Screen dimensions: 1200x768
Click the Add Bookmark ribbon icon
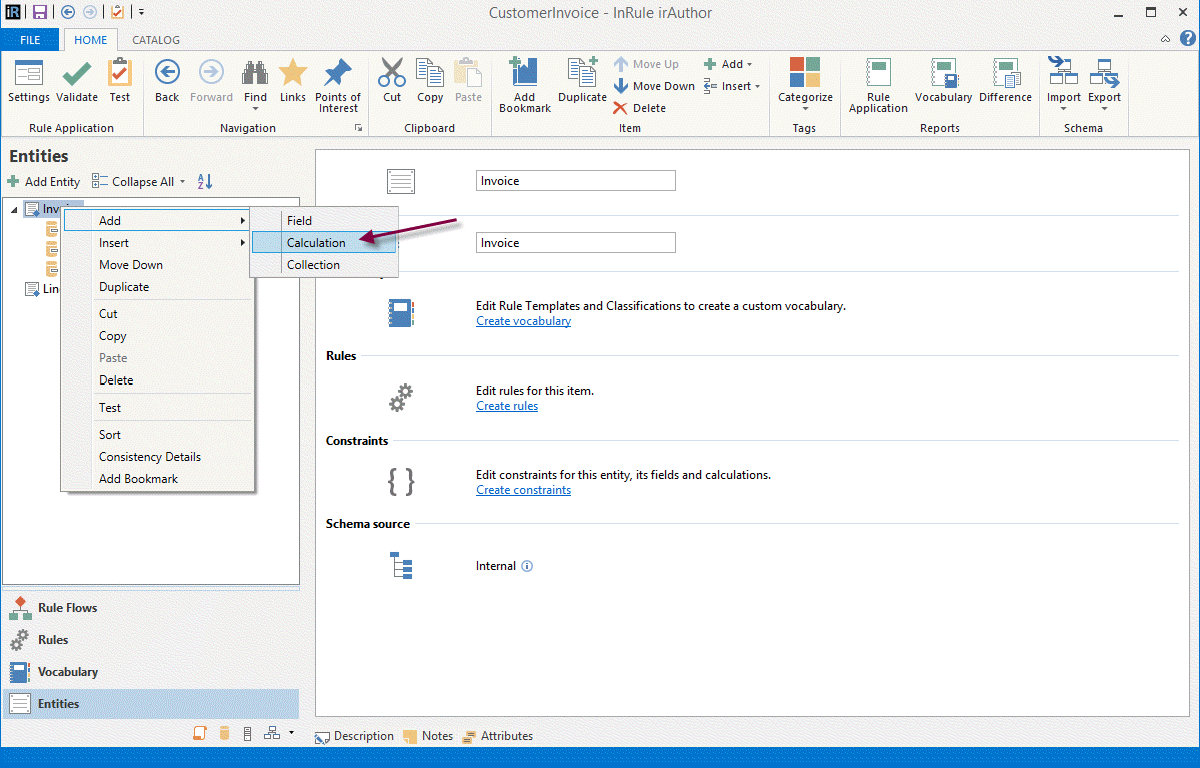(x=524, y=75)
